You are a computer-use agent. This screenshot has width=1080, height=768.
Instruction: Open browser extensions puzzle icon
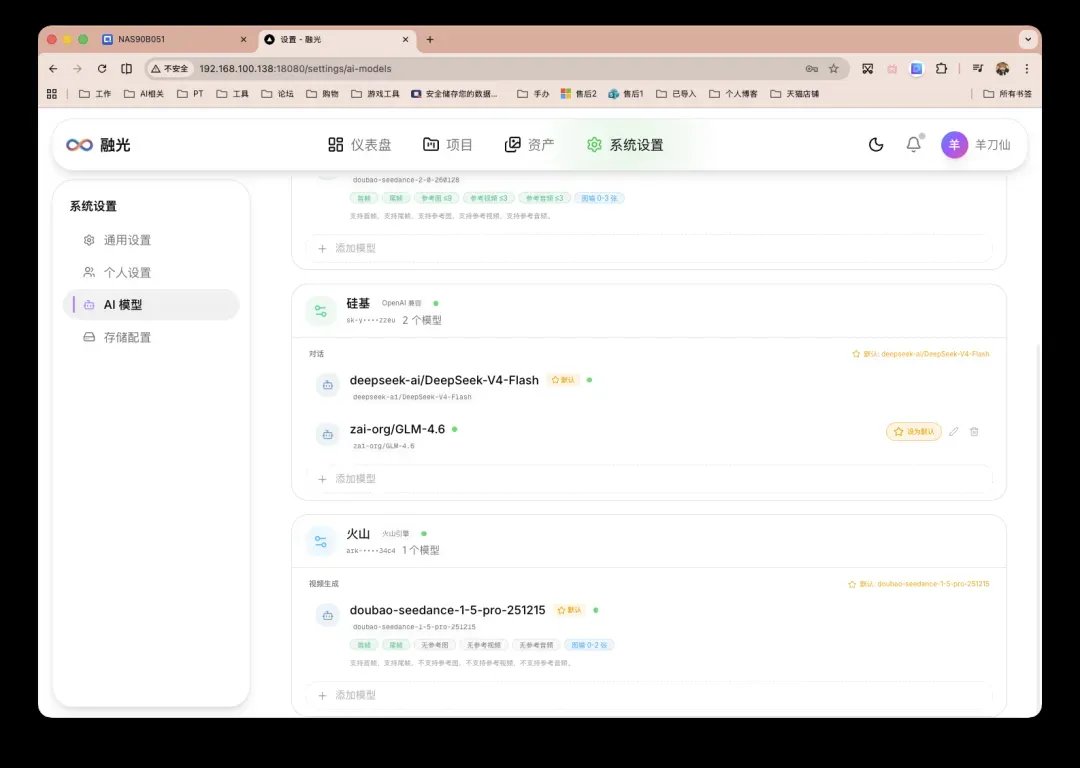click(941, 69)
